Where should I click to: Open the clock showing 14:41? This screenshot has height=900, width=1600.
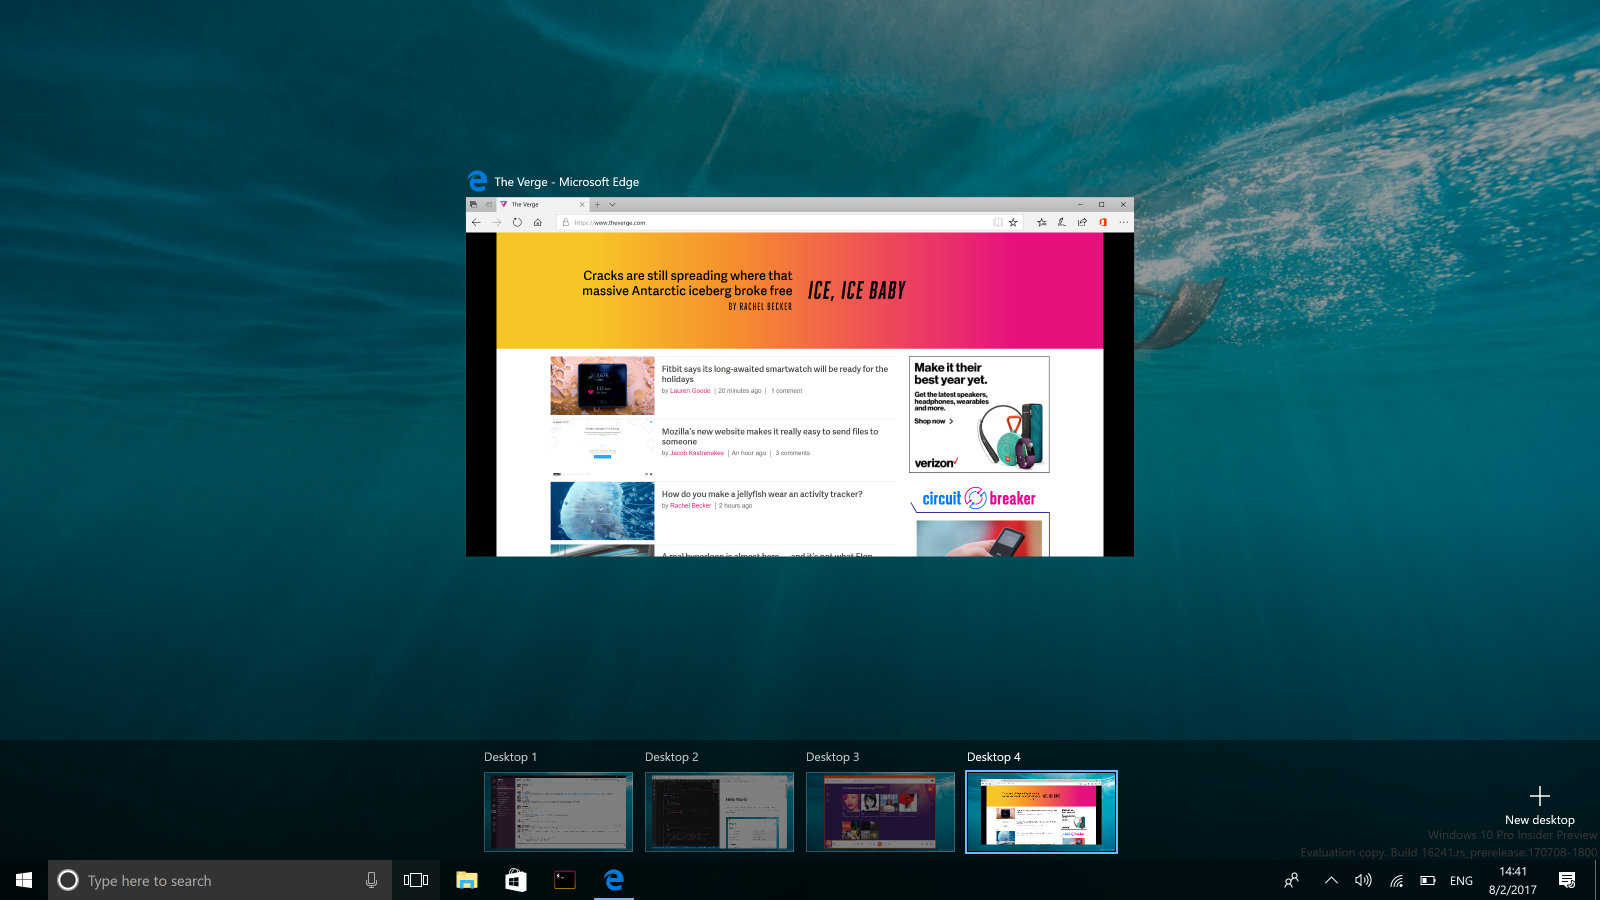1513,880
